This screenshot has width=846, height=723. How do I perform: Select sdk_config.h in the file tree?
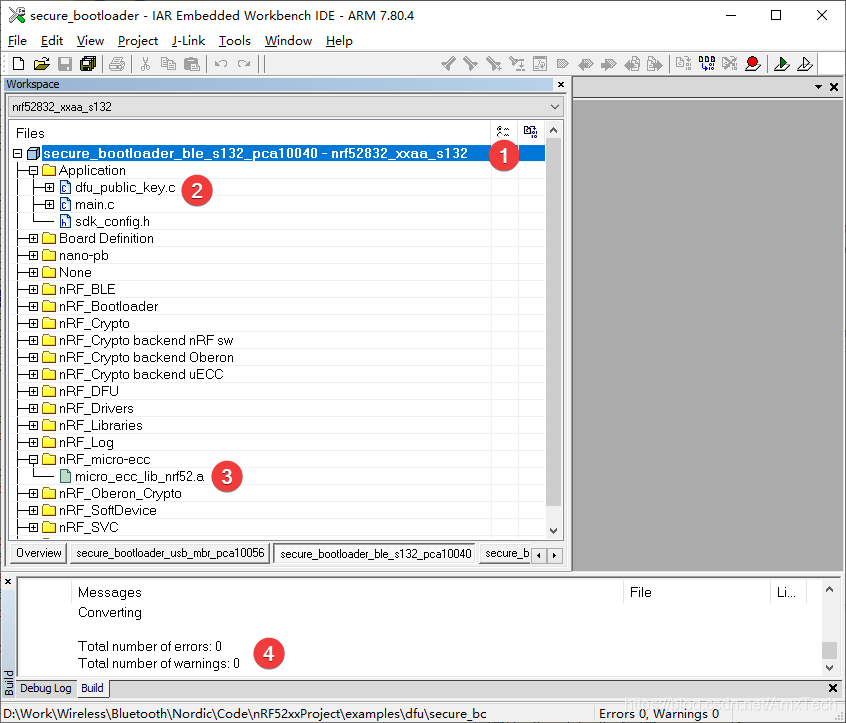point(112,222)
